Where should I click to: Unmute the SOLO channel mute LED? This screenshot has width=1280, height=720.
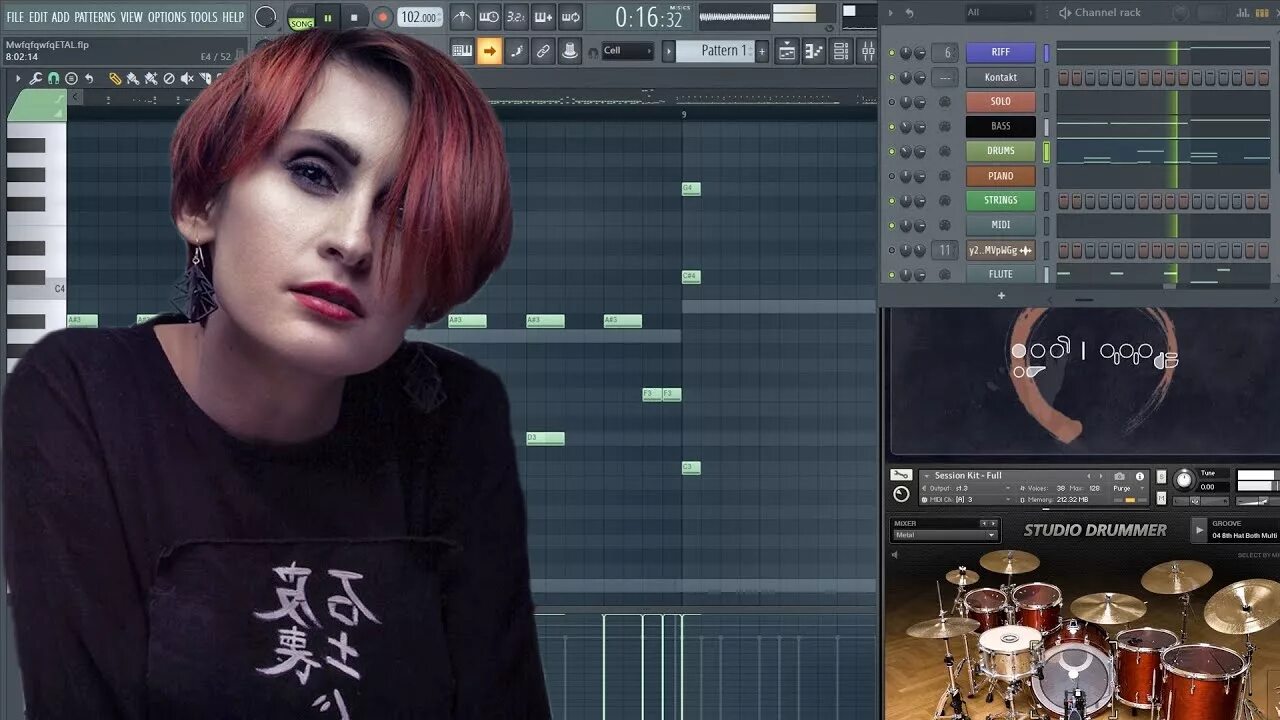(892, 102)
